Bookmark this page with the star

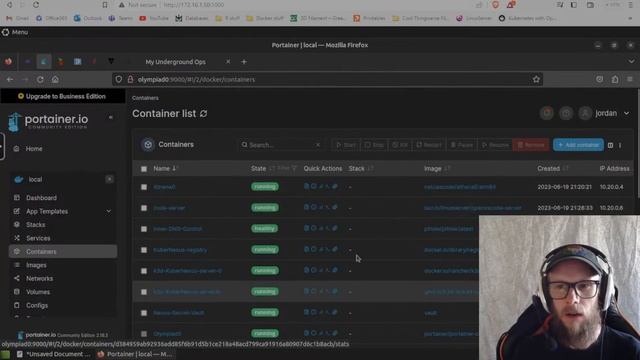pyautogui.click(x=536, y=80)
